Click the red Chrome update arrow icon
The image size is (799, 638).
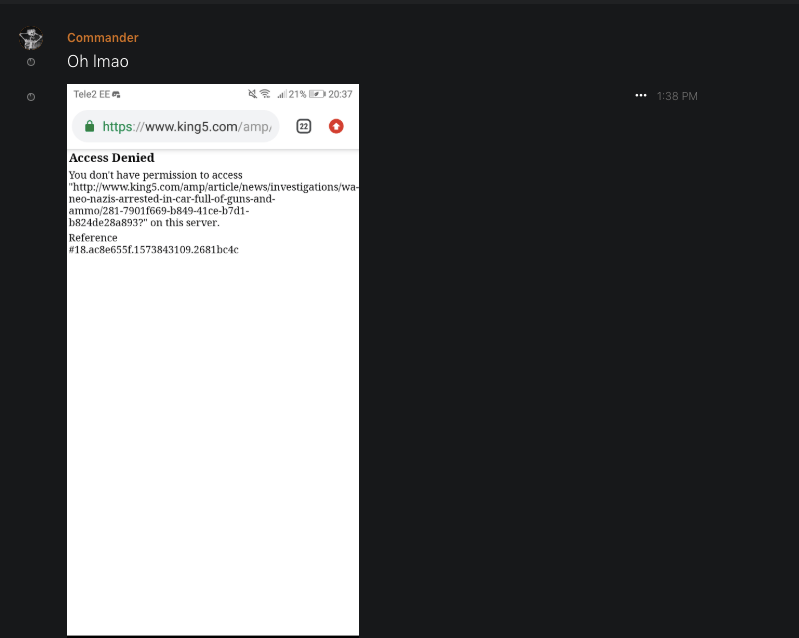(x=336, y=126)
